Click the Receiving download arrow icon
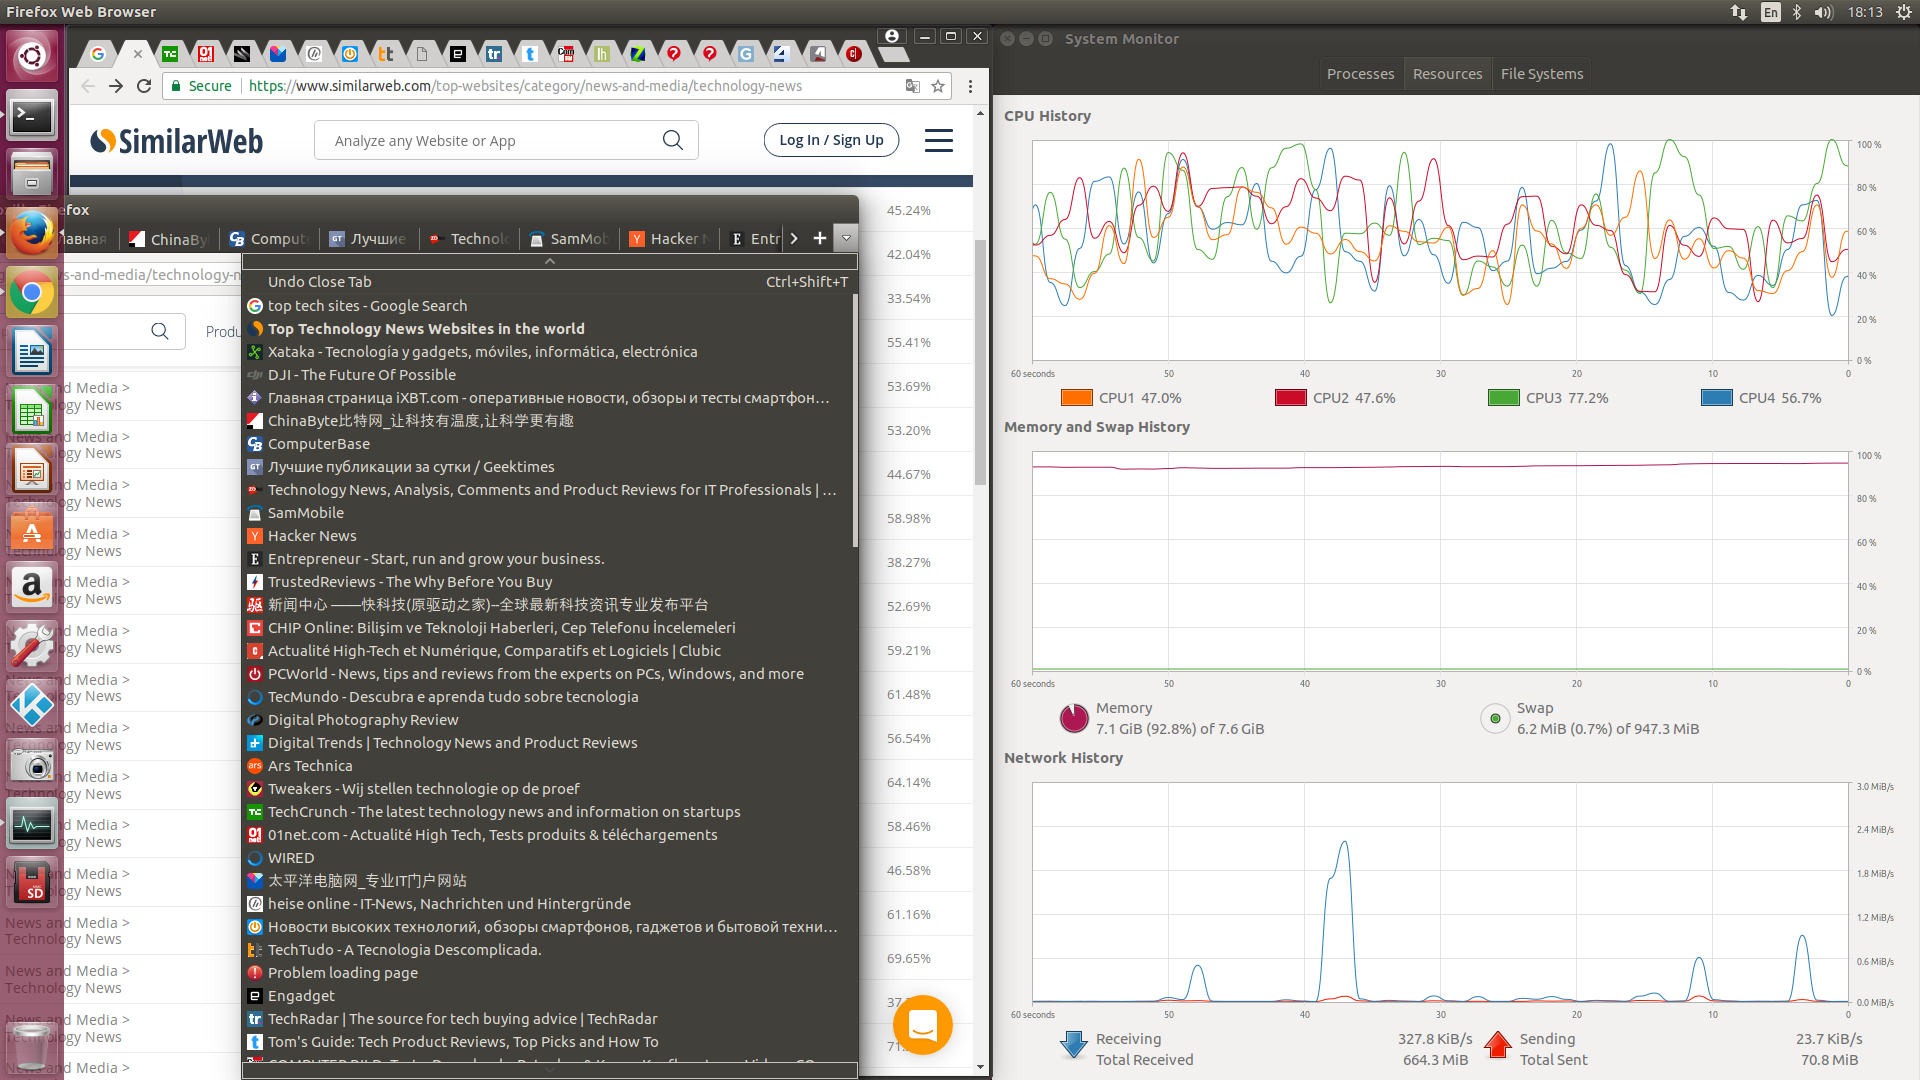Image resolution: width=1920 pixels, height=1080 pixels. (1073, 1045)
